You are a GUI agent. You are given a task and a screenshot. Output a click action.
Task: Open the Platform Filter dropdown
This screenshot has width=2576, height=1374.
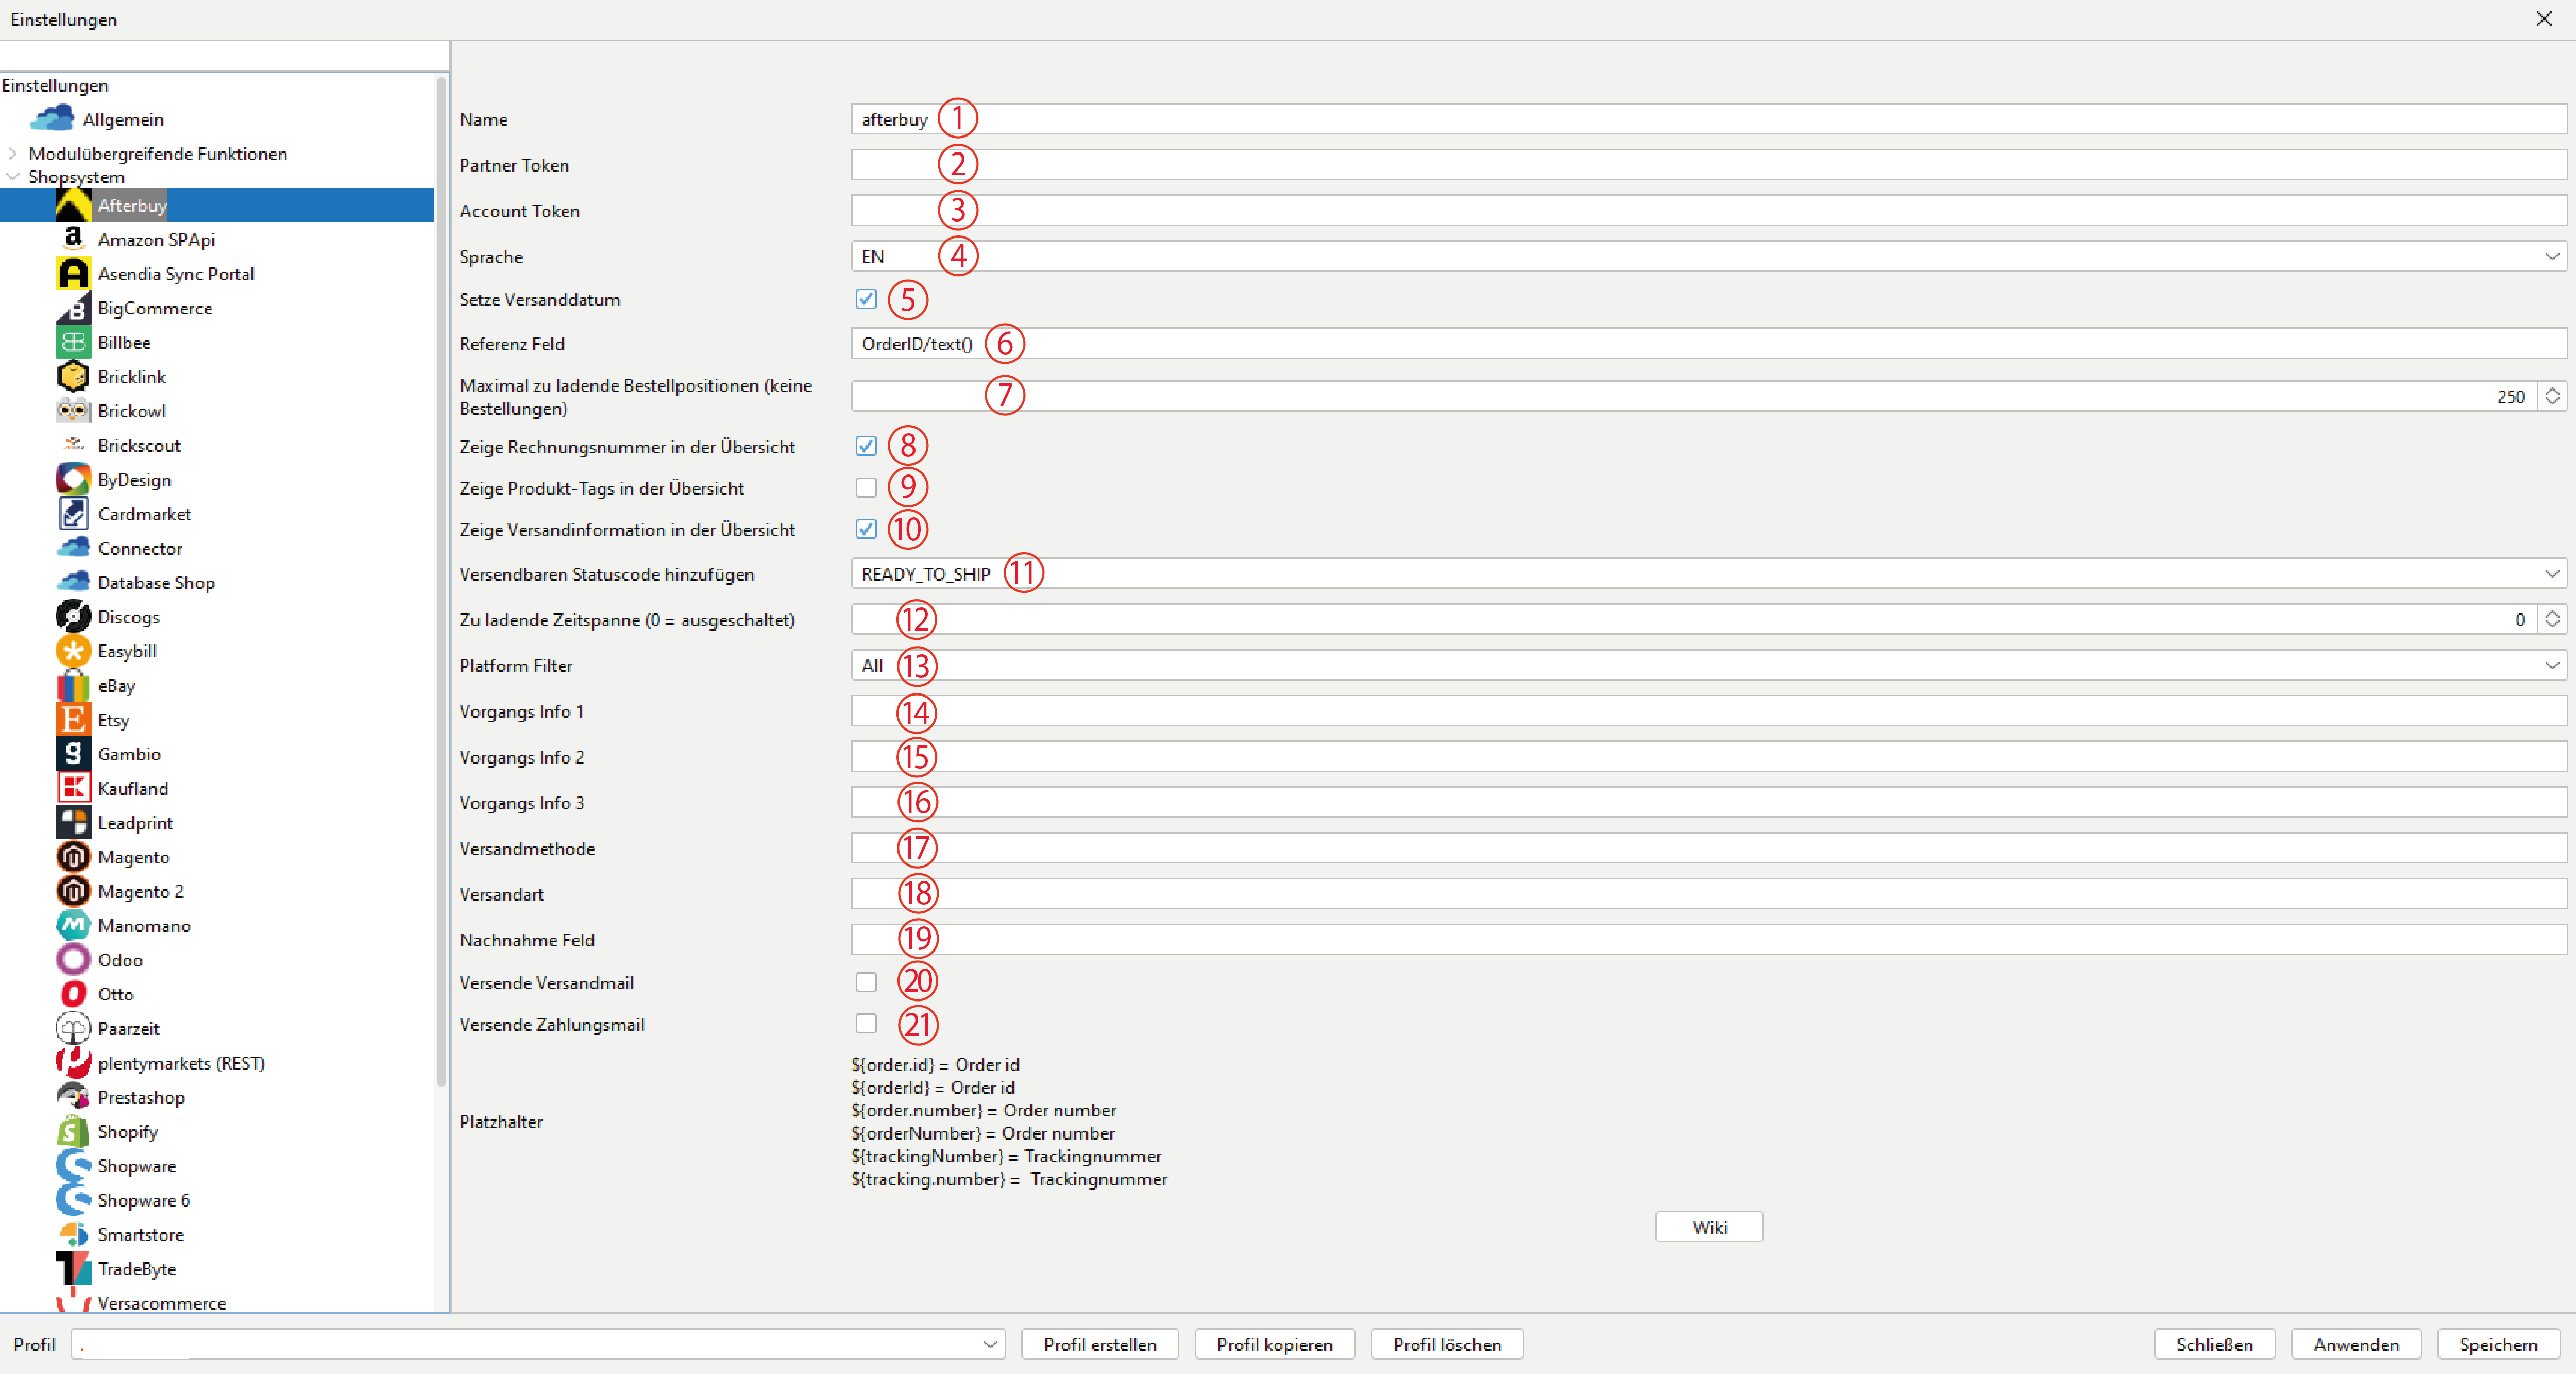point(1709,666)
